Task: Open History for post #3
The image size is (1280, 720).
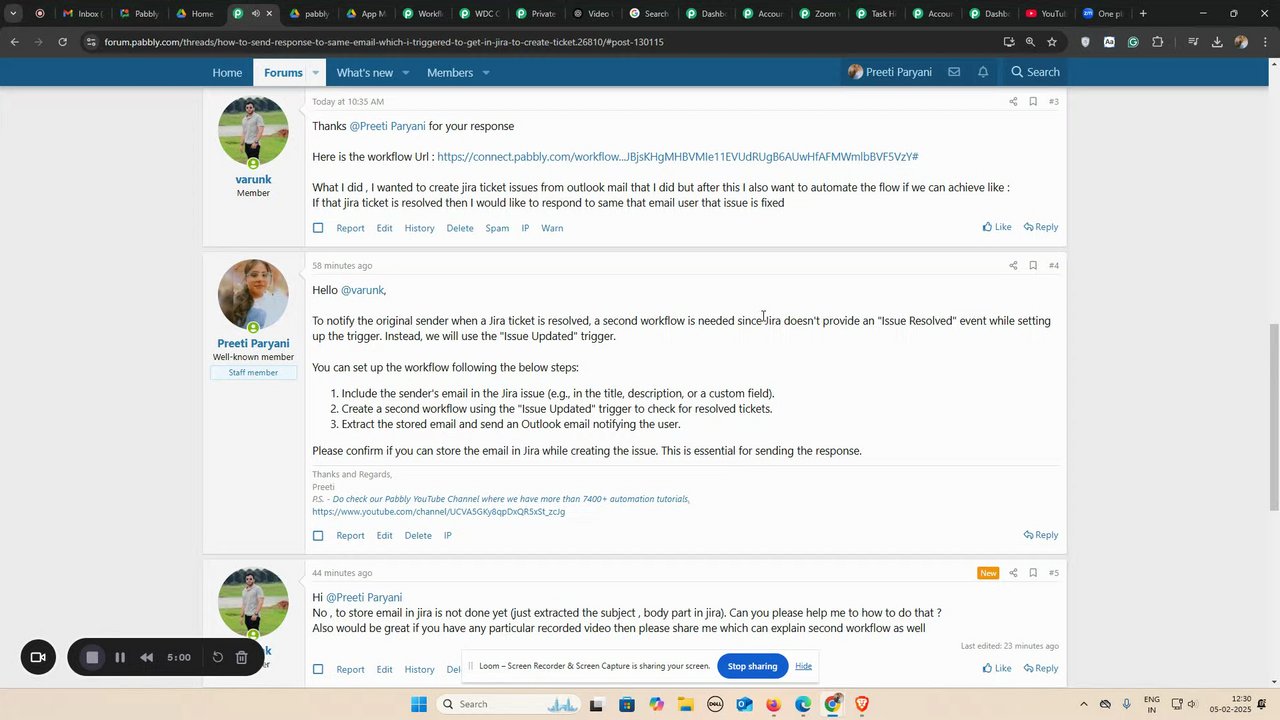Action: 419,228
